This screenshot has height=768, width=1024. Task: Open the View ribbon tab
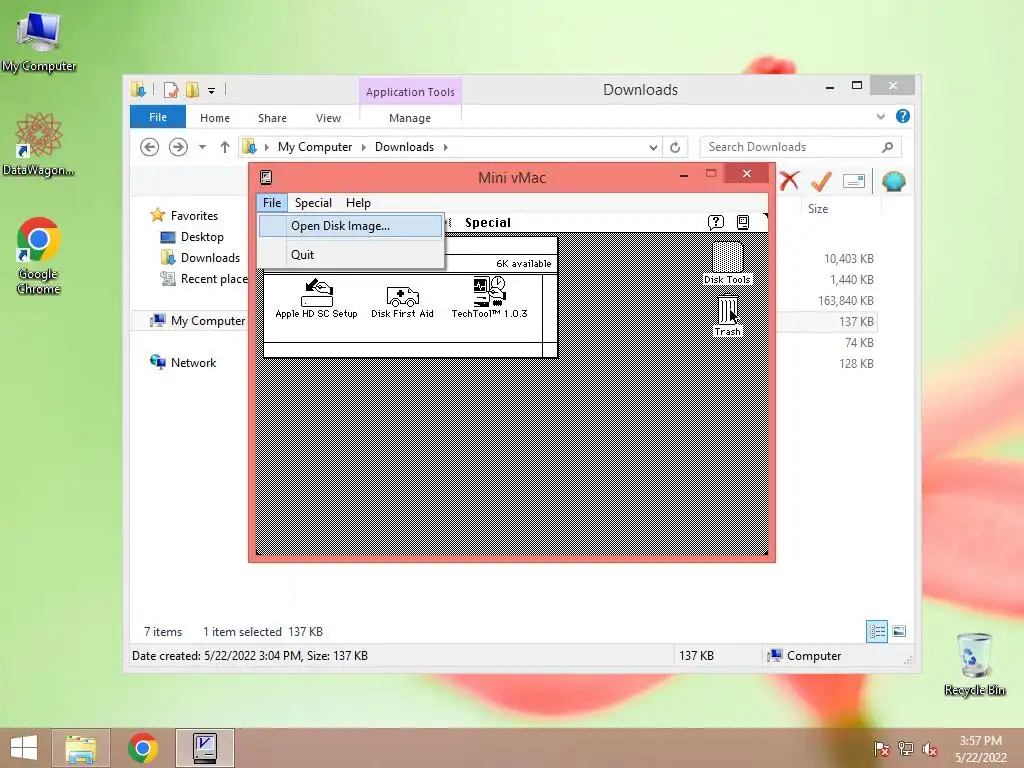click(x=328, y=118)
